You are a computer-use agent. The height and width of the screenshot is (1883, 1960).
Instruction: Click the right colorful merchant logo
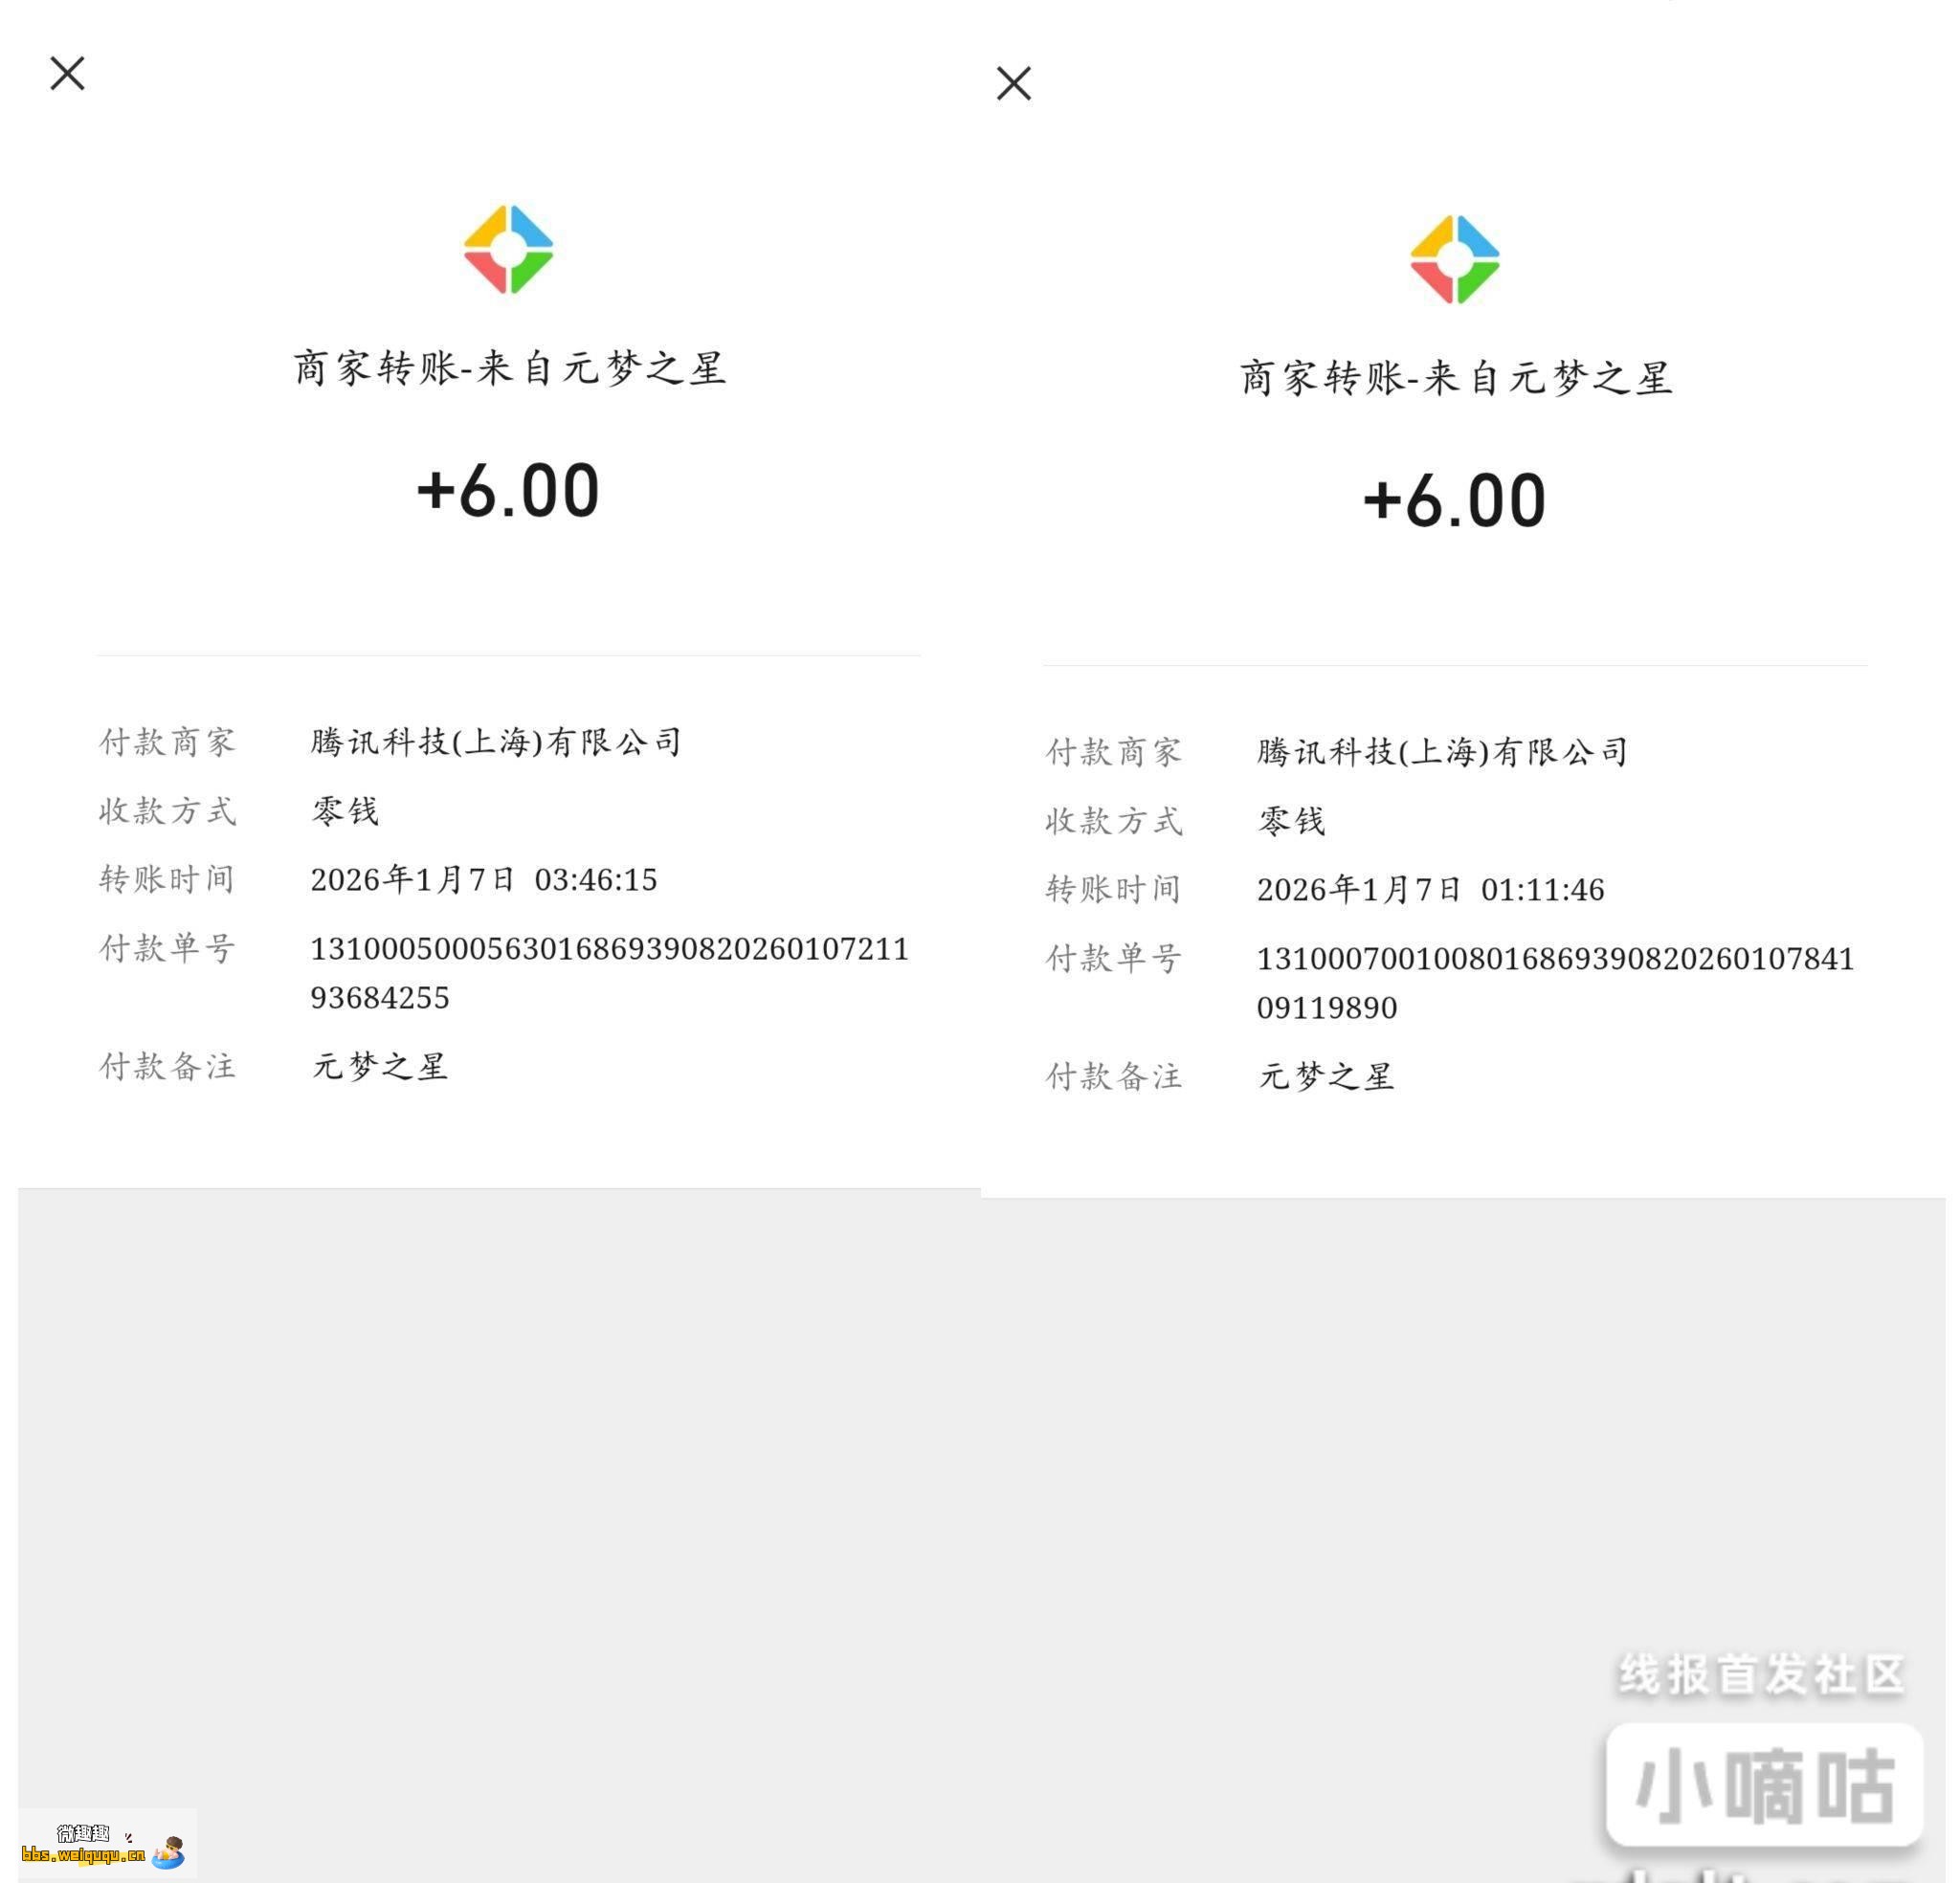point(1454,259)
